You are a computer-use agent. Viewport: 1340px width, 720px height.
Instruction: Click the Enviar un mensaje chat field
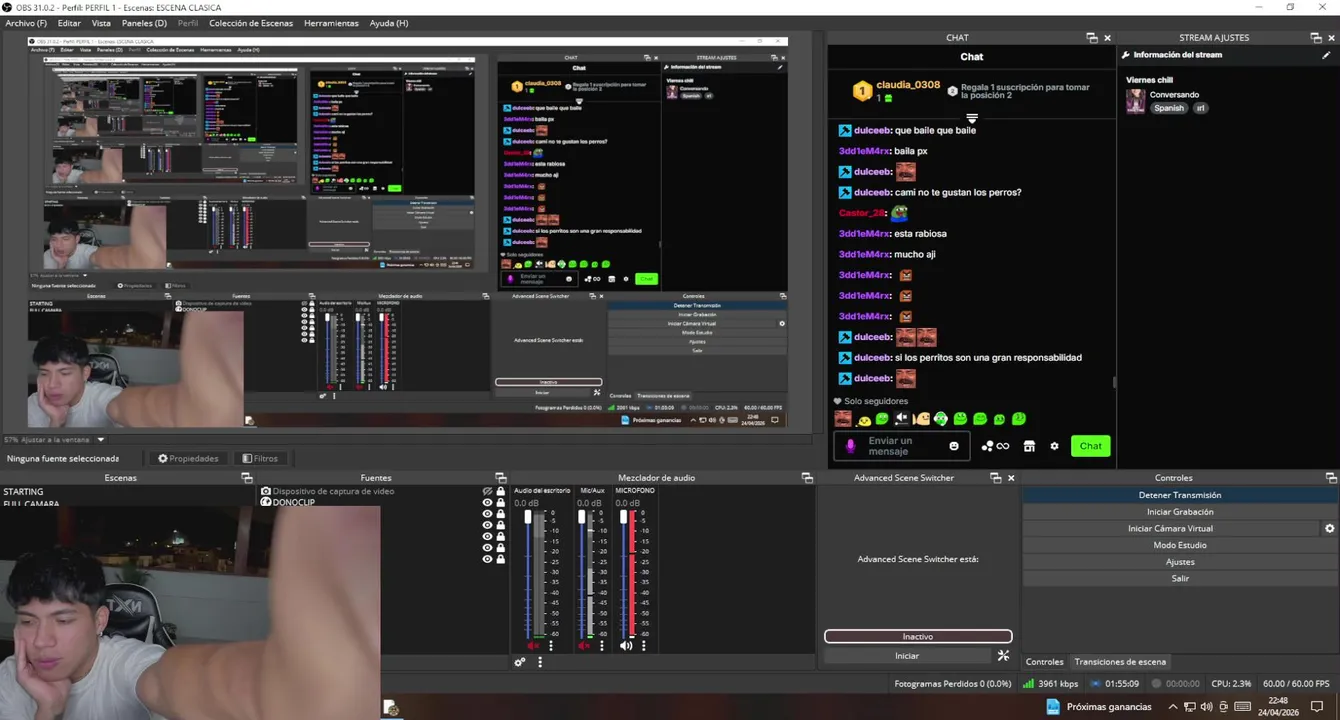[900, 446]
